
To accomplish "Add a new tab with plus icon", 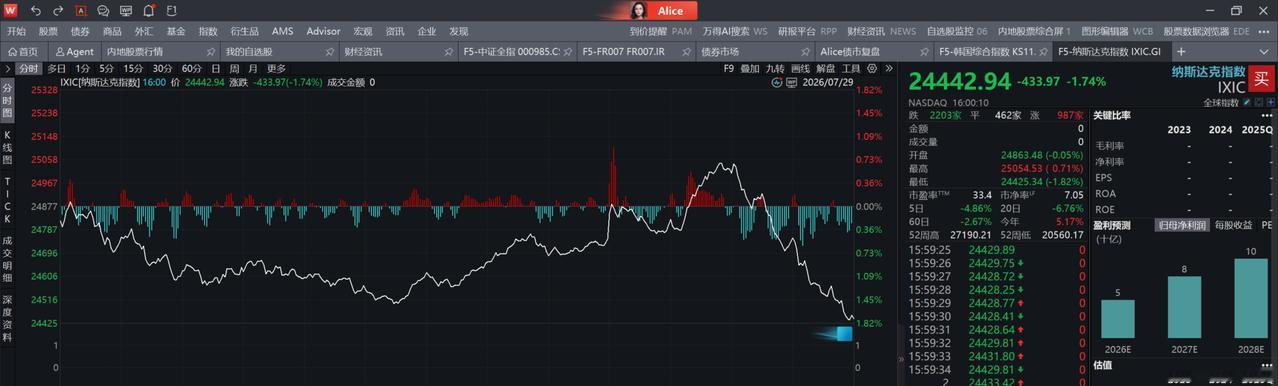I will pyautogui.click(x=1181, y=51).
